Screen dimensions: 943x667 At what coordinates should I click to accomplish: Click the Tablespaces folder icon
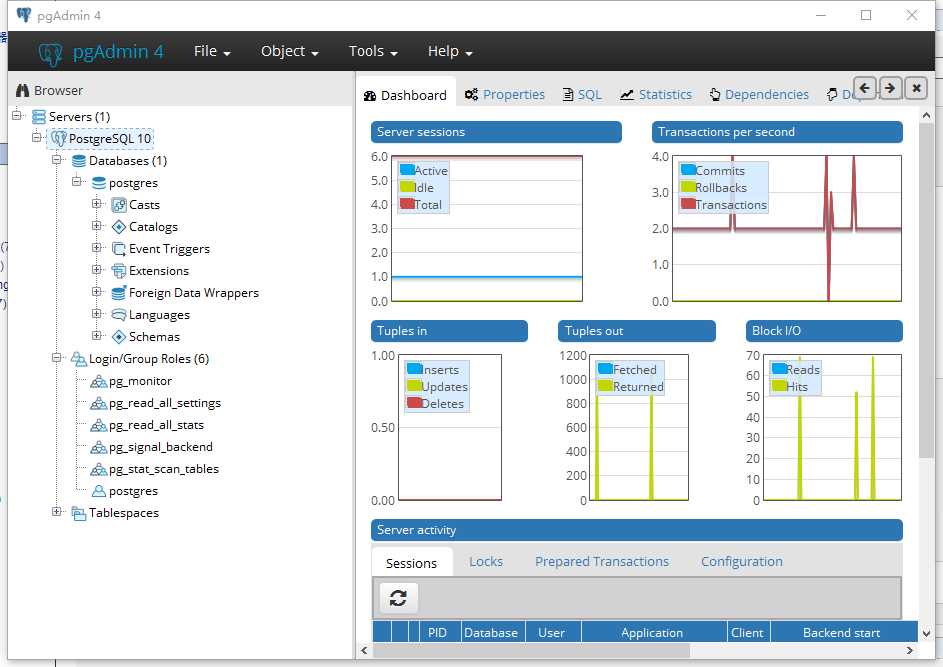point(79,514)
